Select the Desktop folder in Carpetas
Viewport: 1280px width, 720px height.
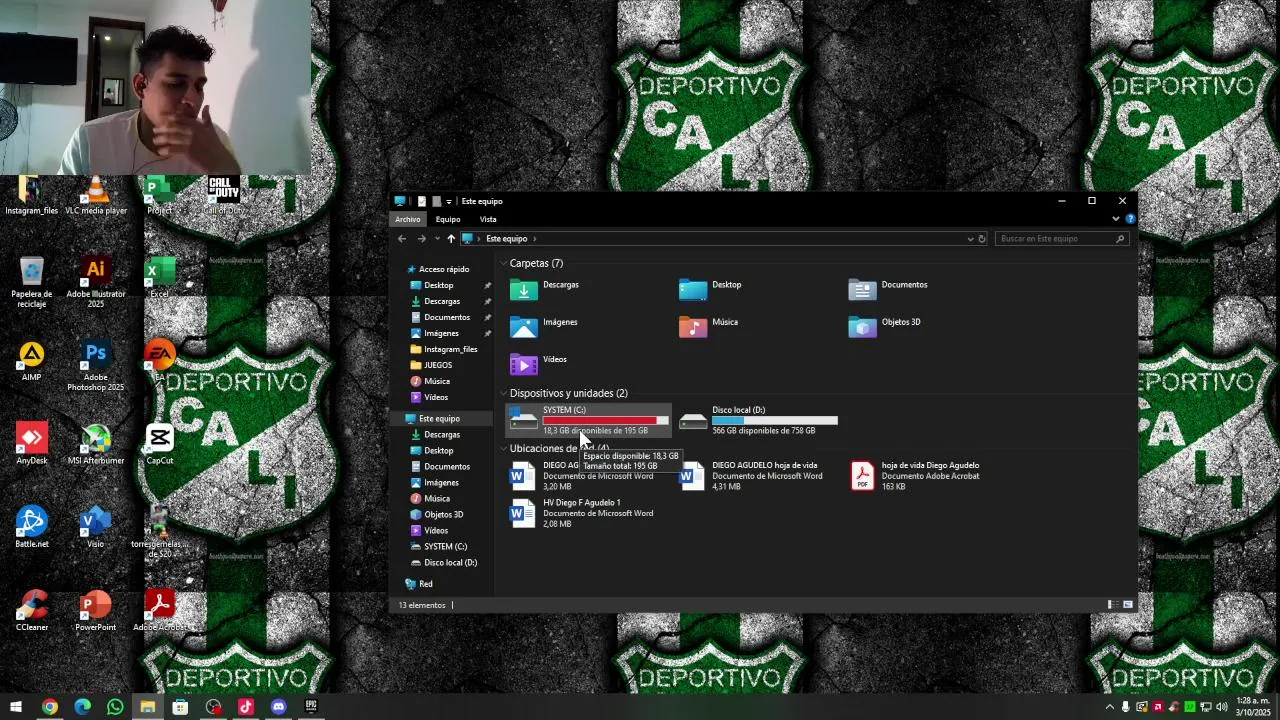[711, 290]
